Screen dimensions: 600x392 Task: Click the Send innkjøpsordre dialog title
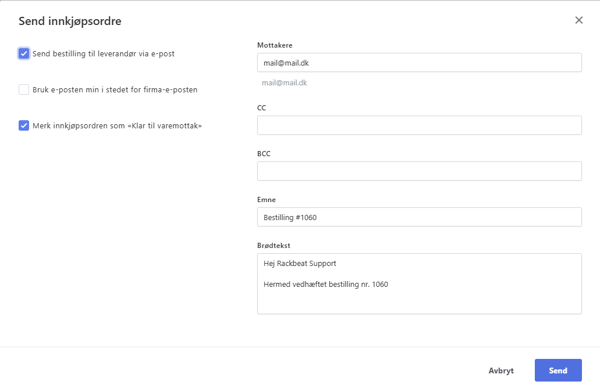70,21
